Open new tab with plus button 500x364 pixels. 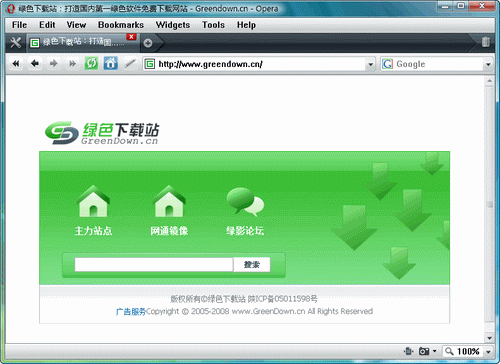pos(148,43)
